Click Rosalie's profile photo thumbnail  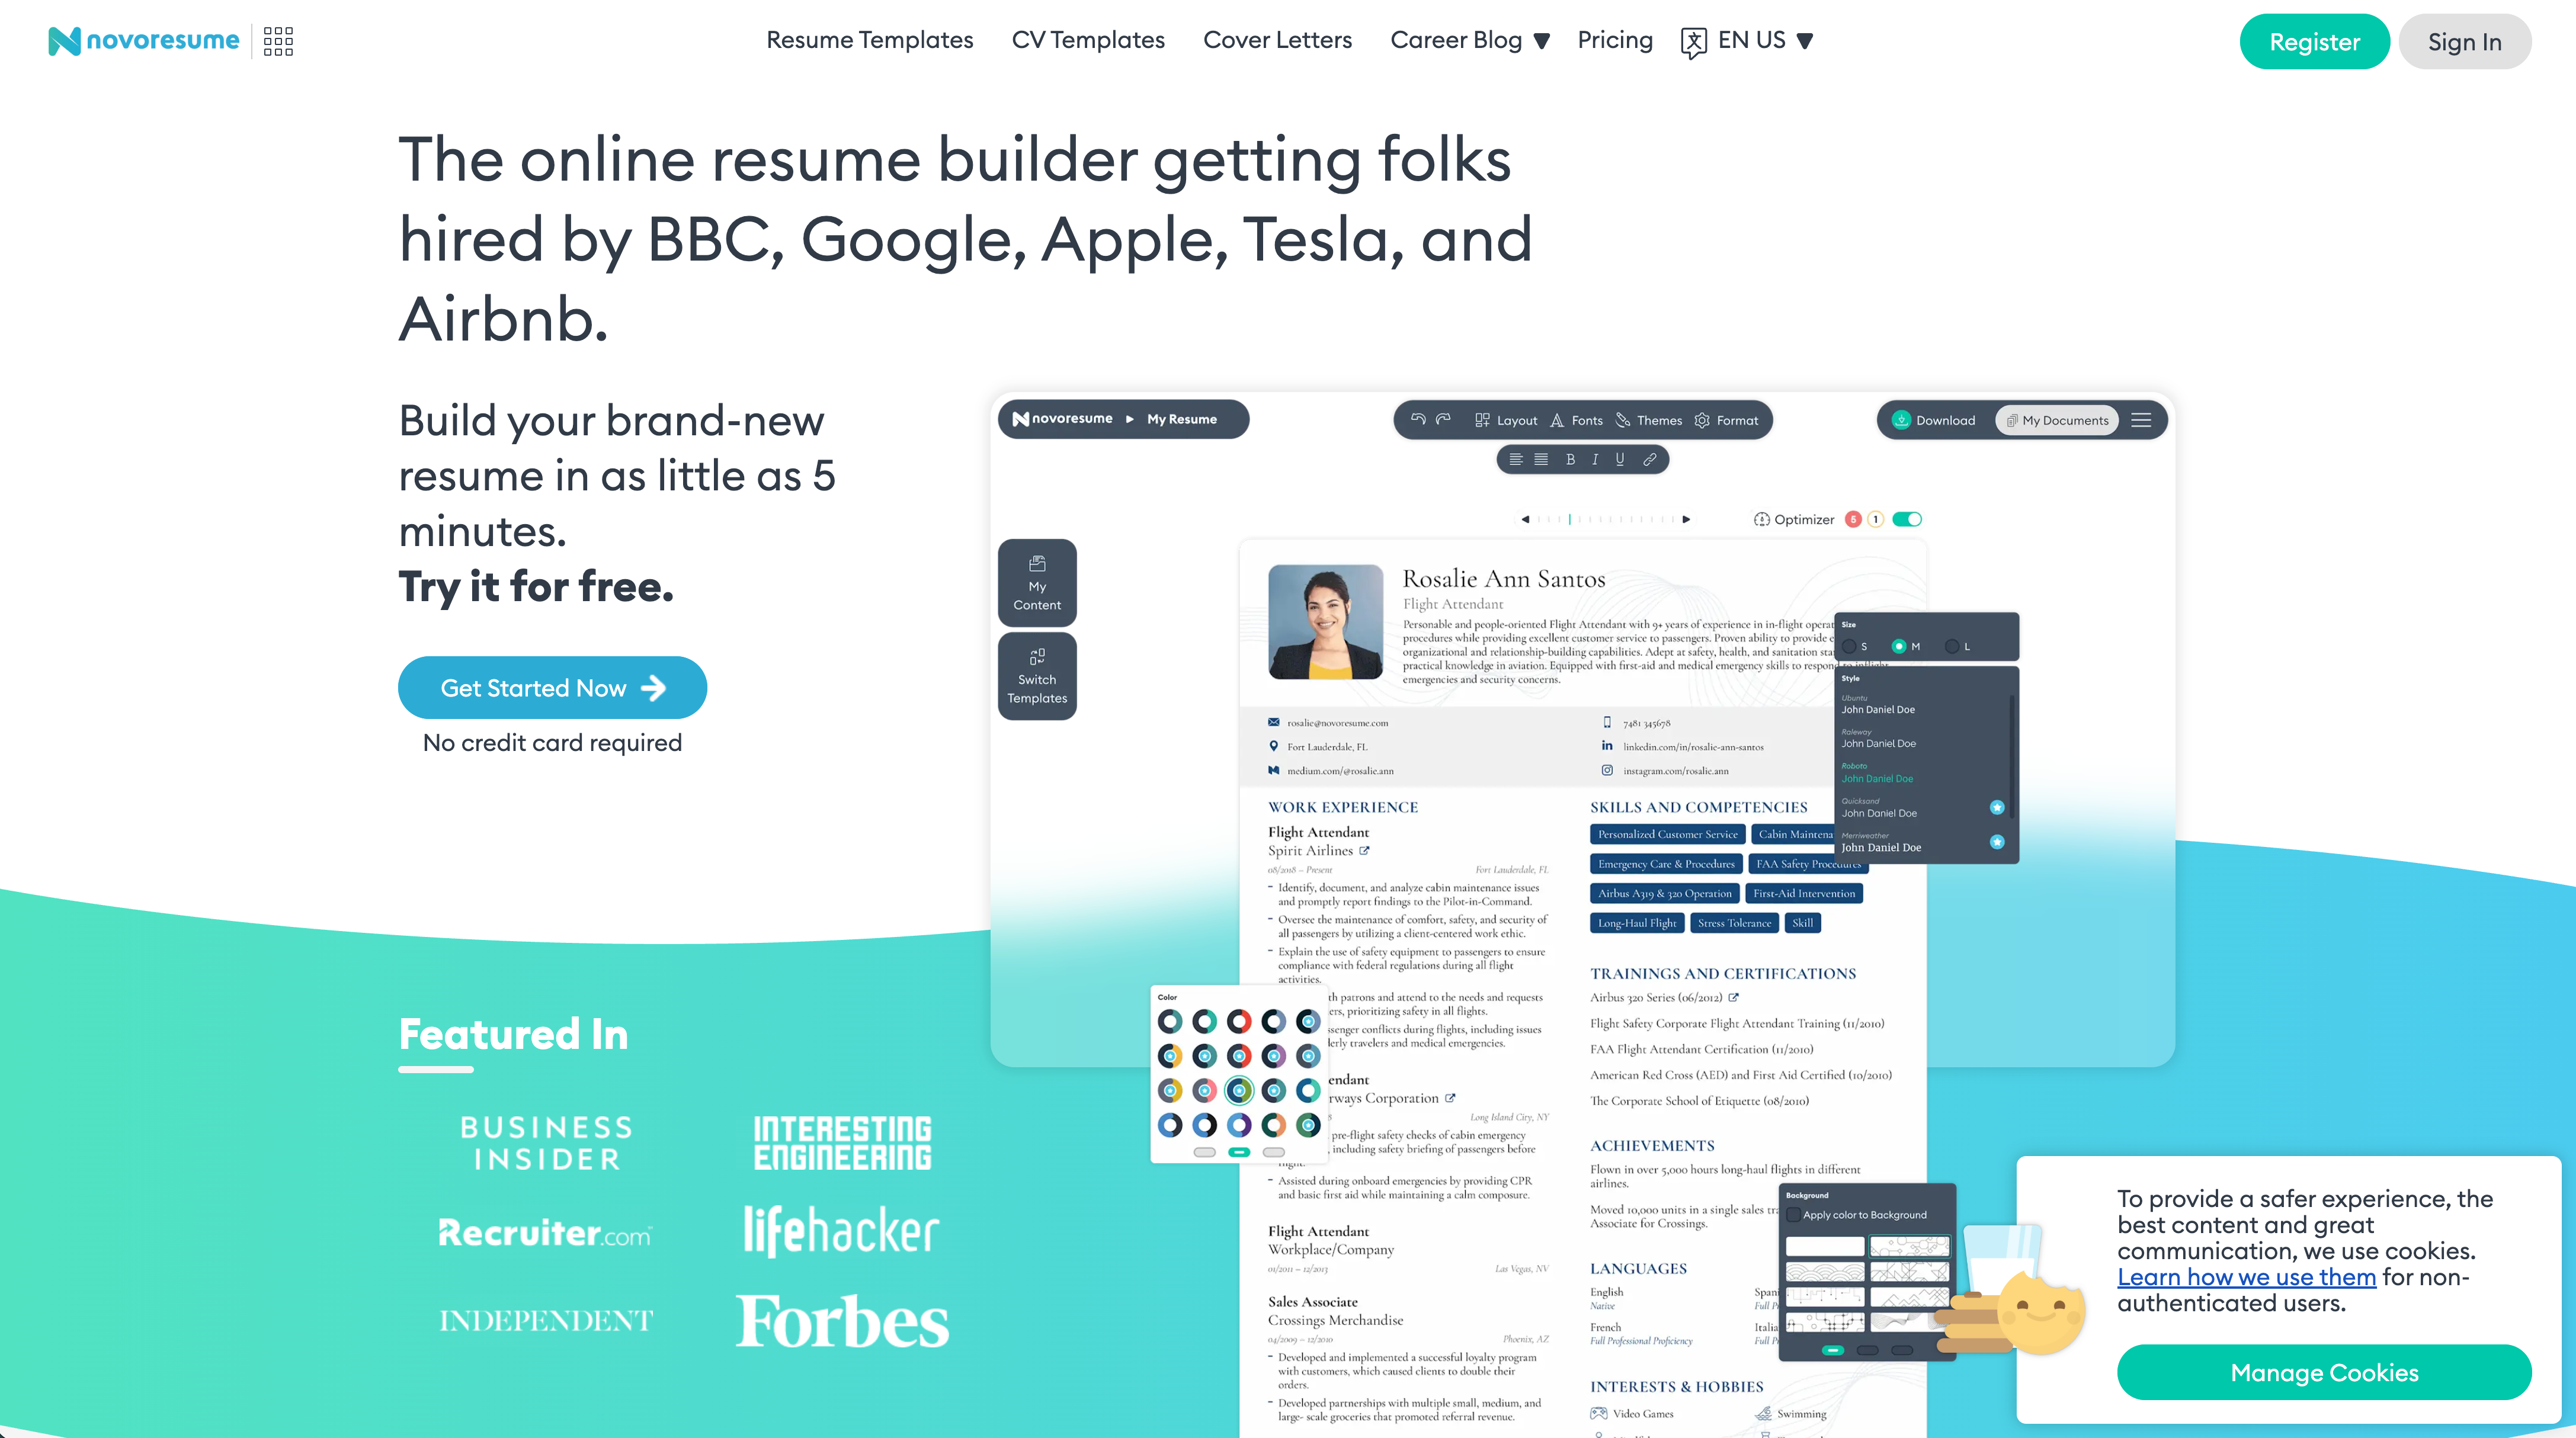1325,622
